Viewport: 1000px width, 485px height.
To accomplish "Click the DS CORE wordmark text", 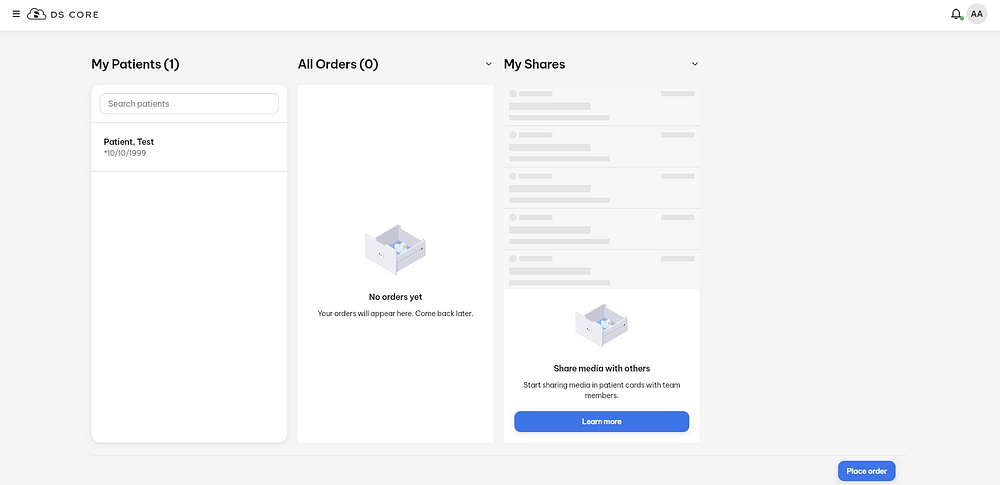I will pos(76,14).
